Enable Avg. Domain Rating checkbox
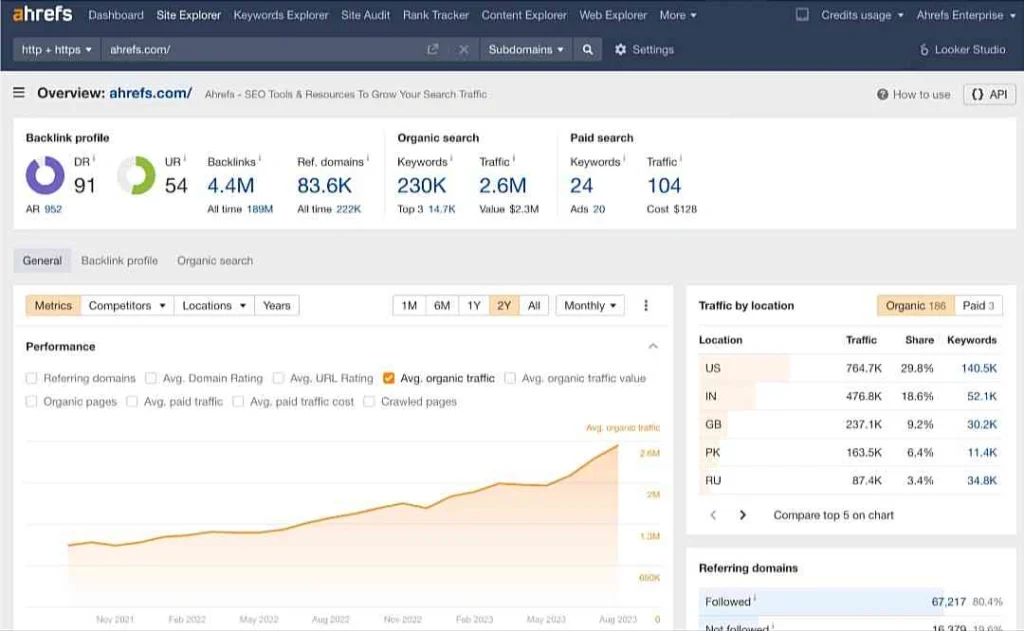 pos(151,378)
